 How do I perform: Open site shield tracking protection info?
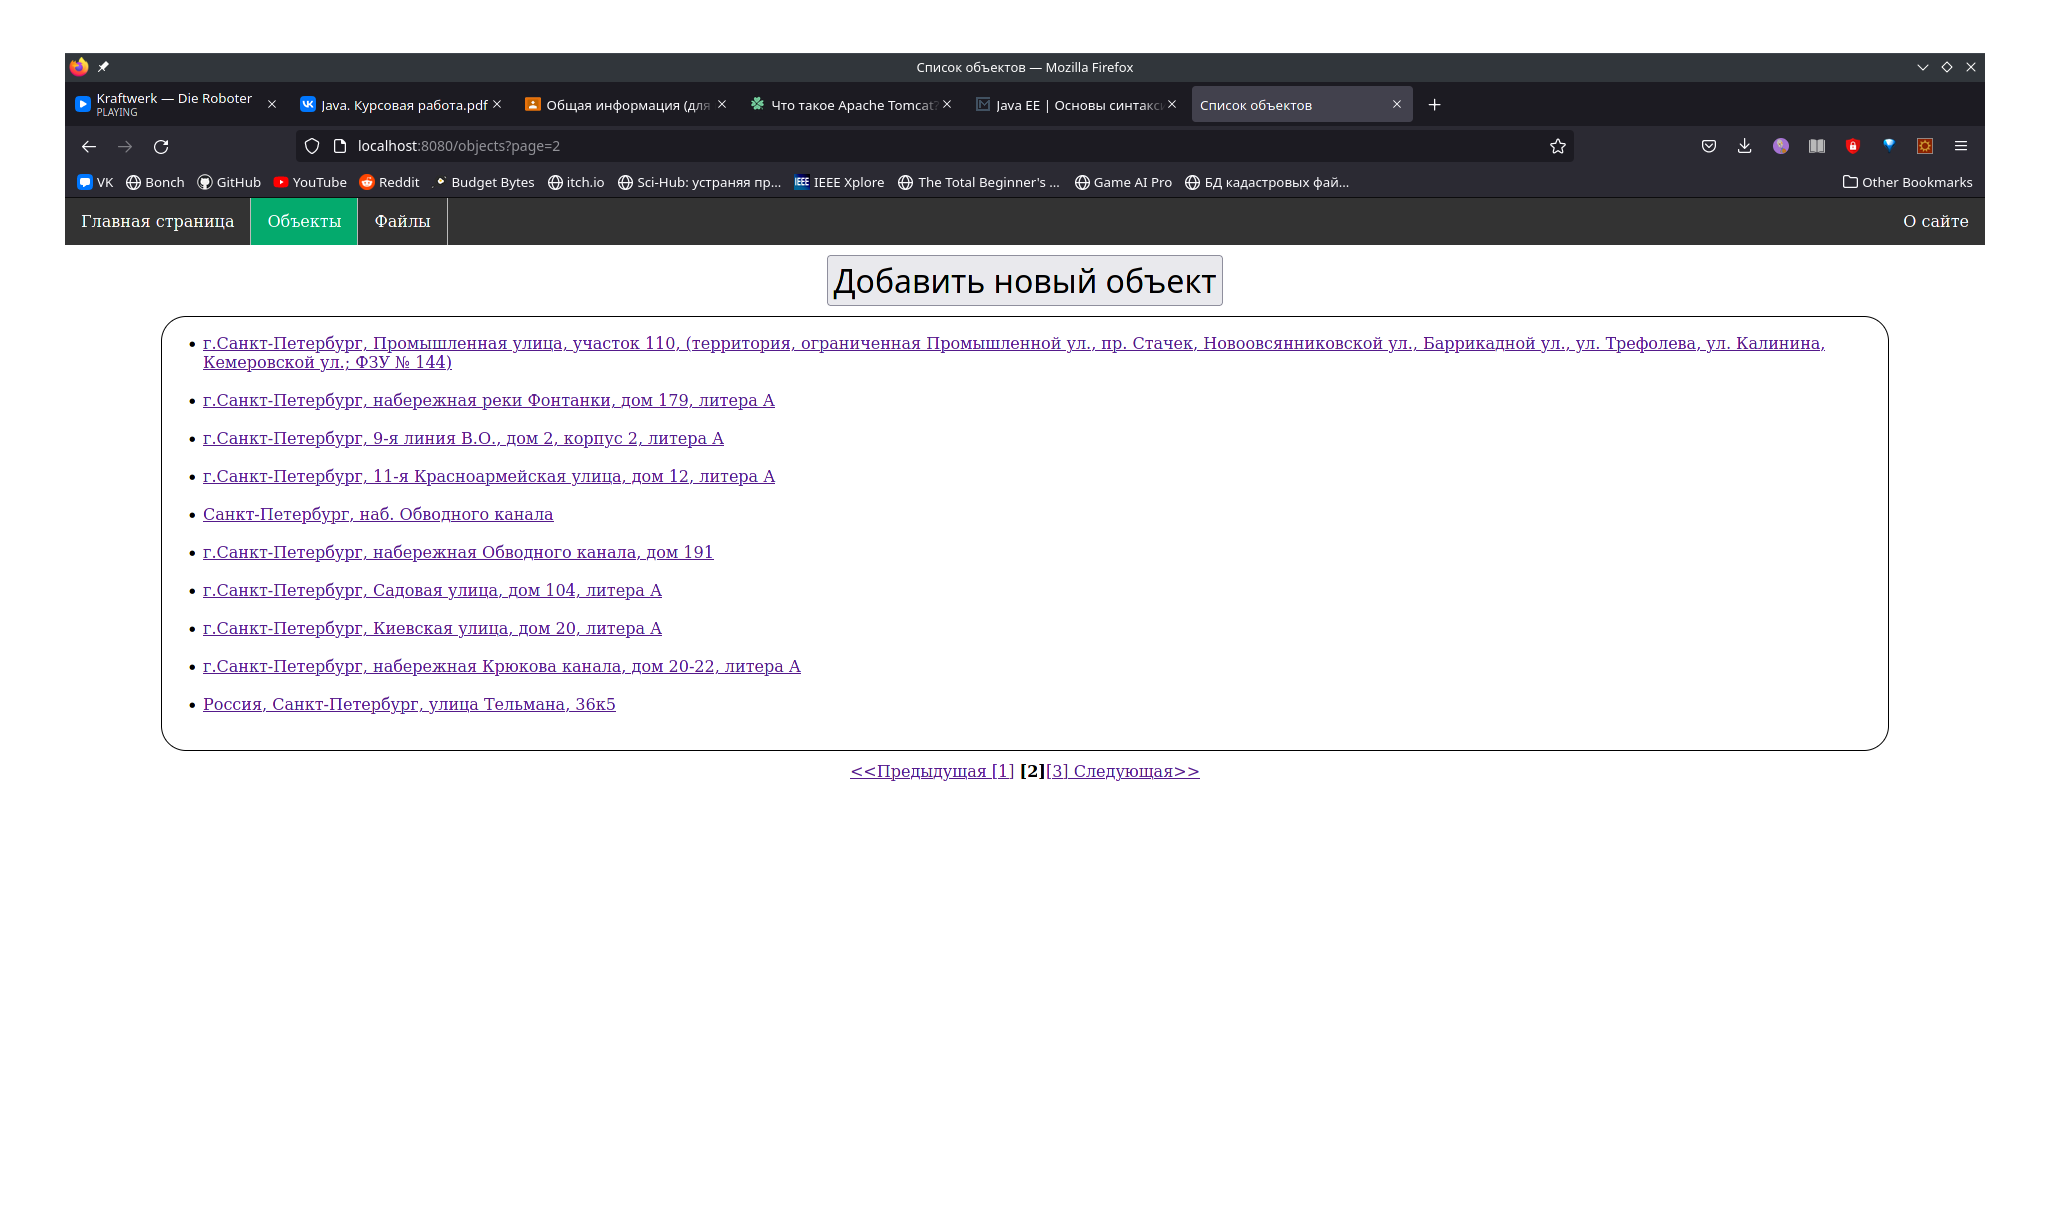click(x=312, y=146)
